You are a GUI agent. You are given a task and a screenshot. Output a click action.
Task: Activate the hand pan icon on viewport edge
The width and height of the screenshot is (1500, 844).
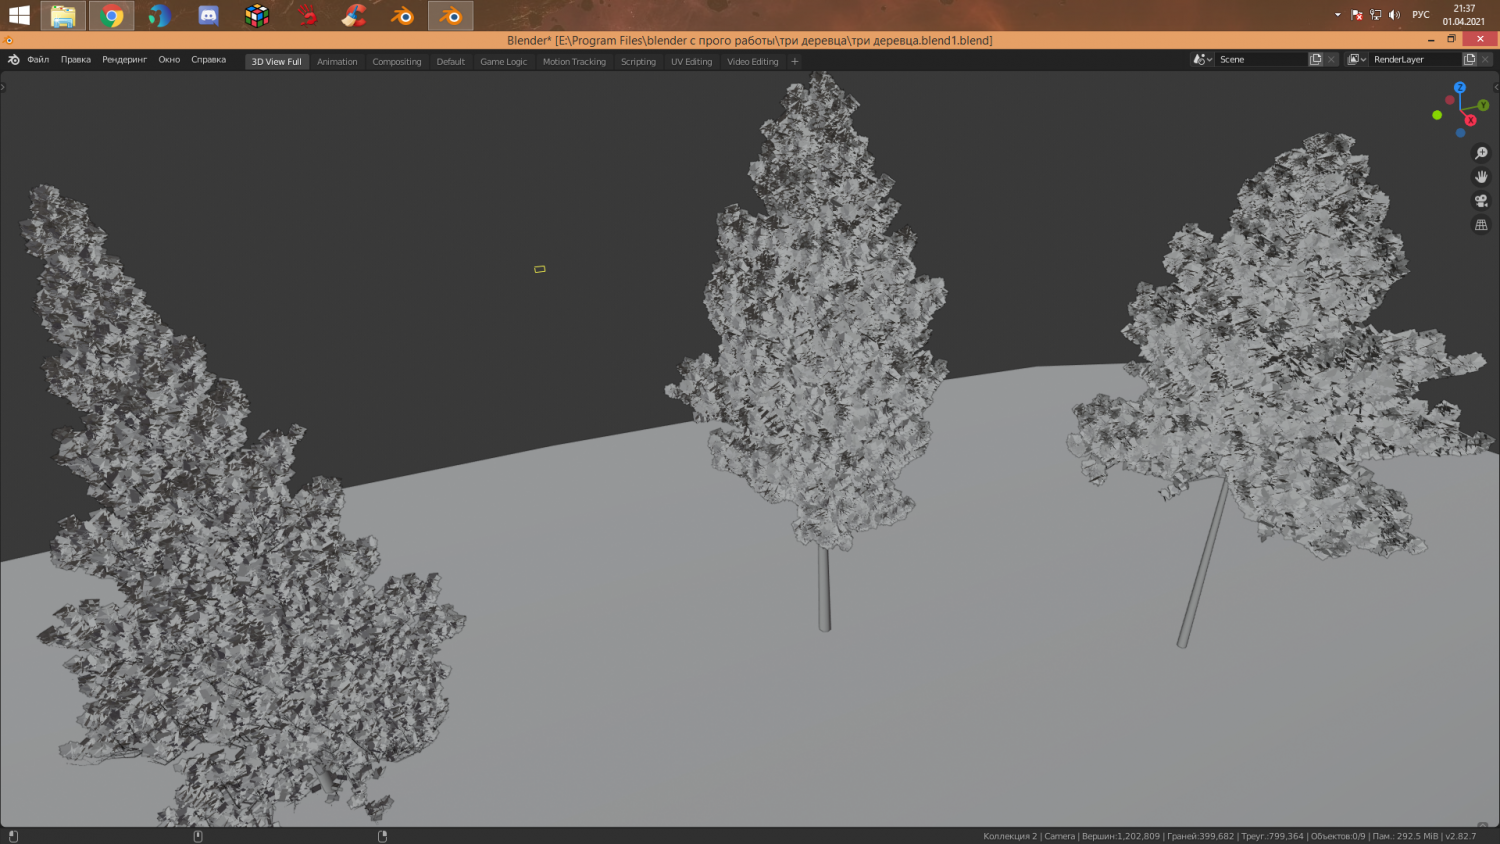point(1481,176)
